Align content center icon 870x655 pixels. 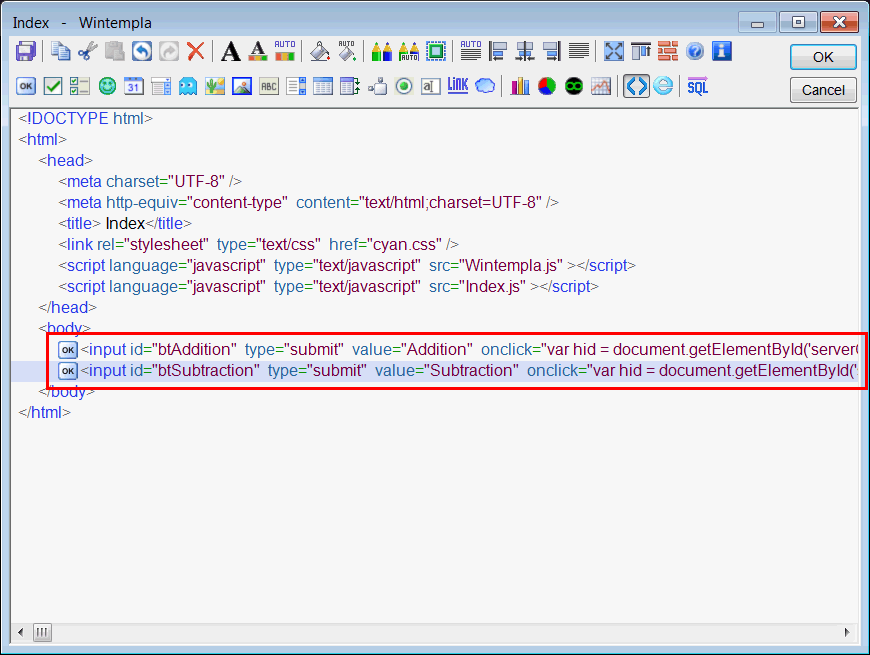click(524, 52)
